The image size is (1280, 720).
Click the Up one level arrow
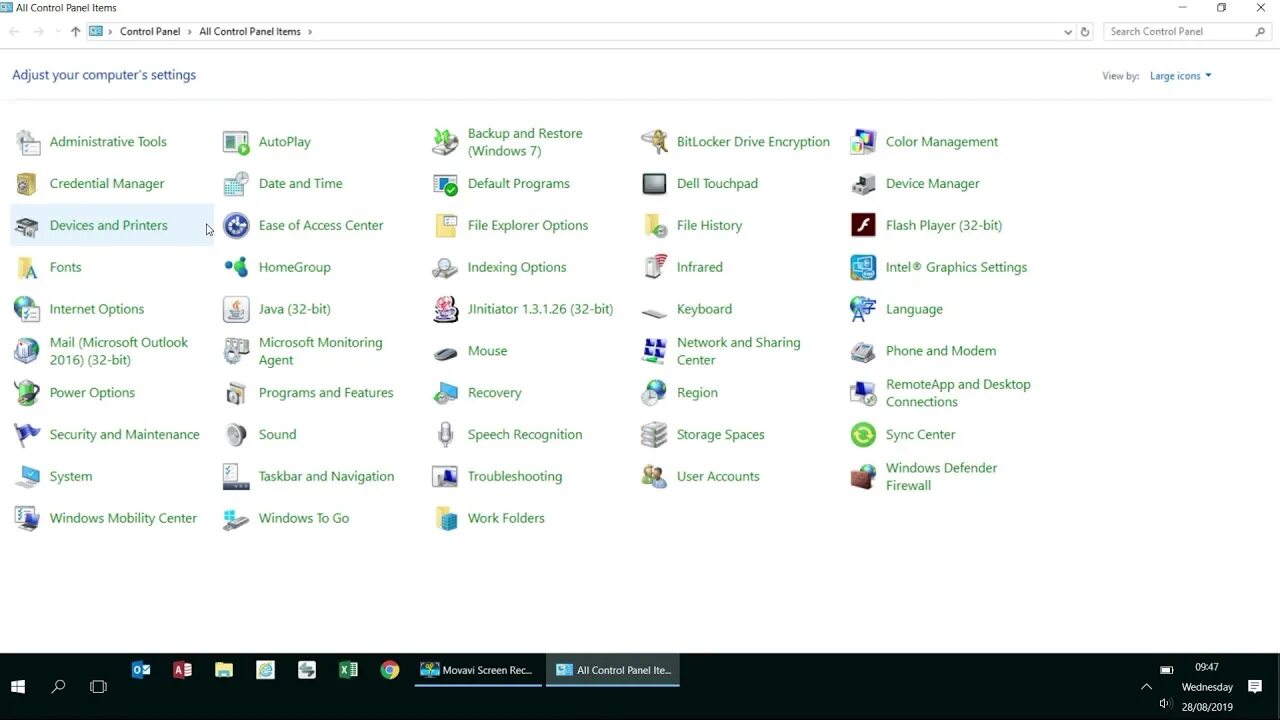point(75,32)
